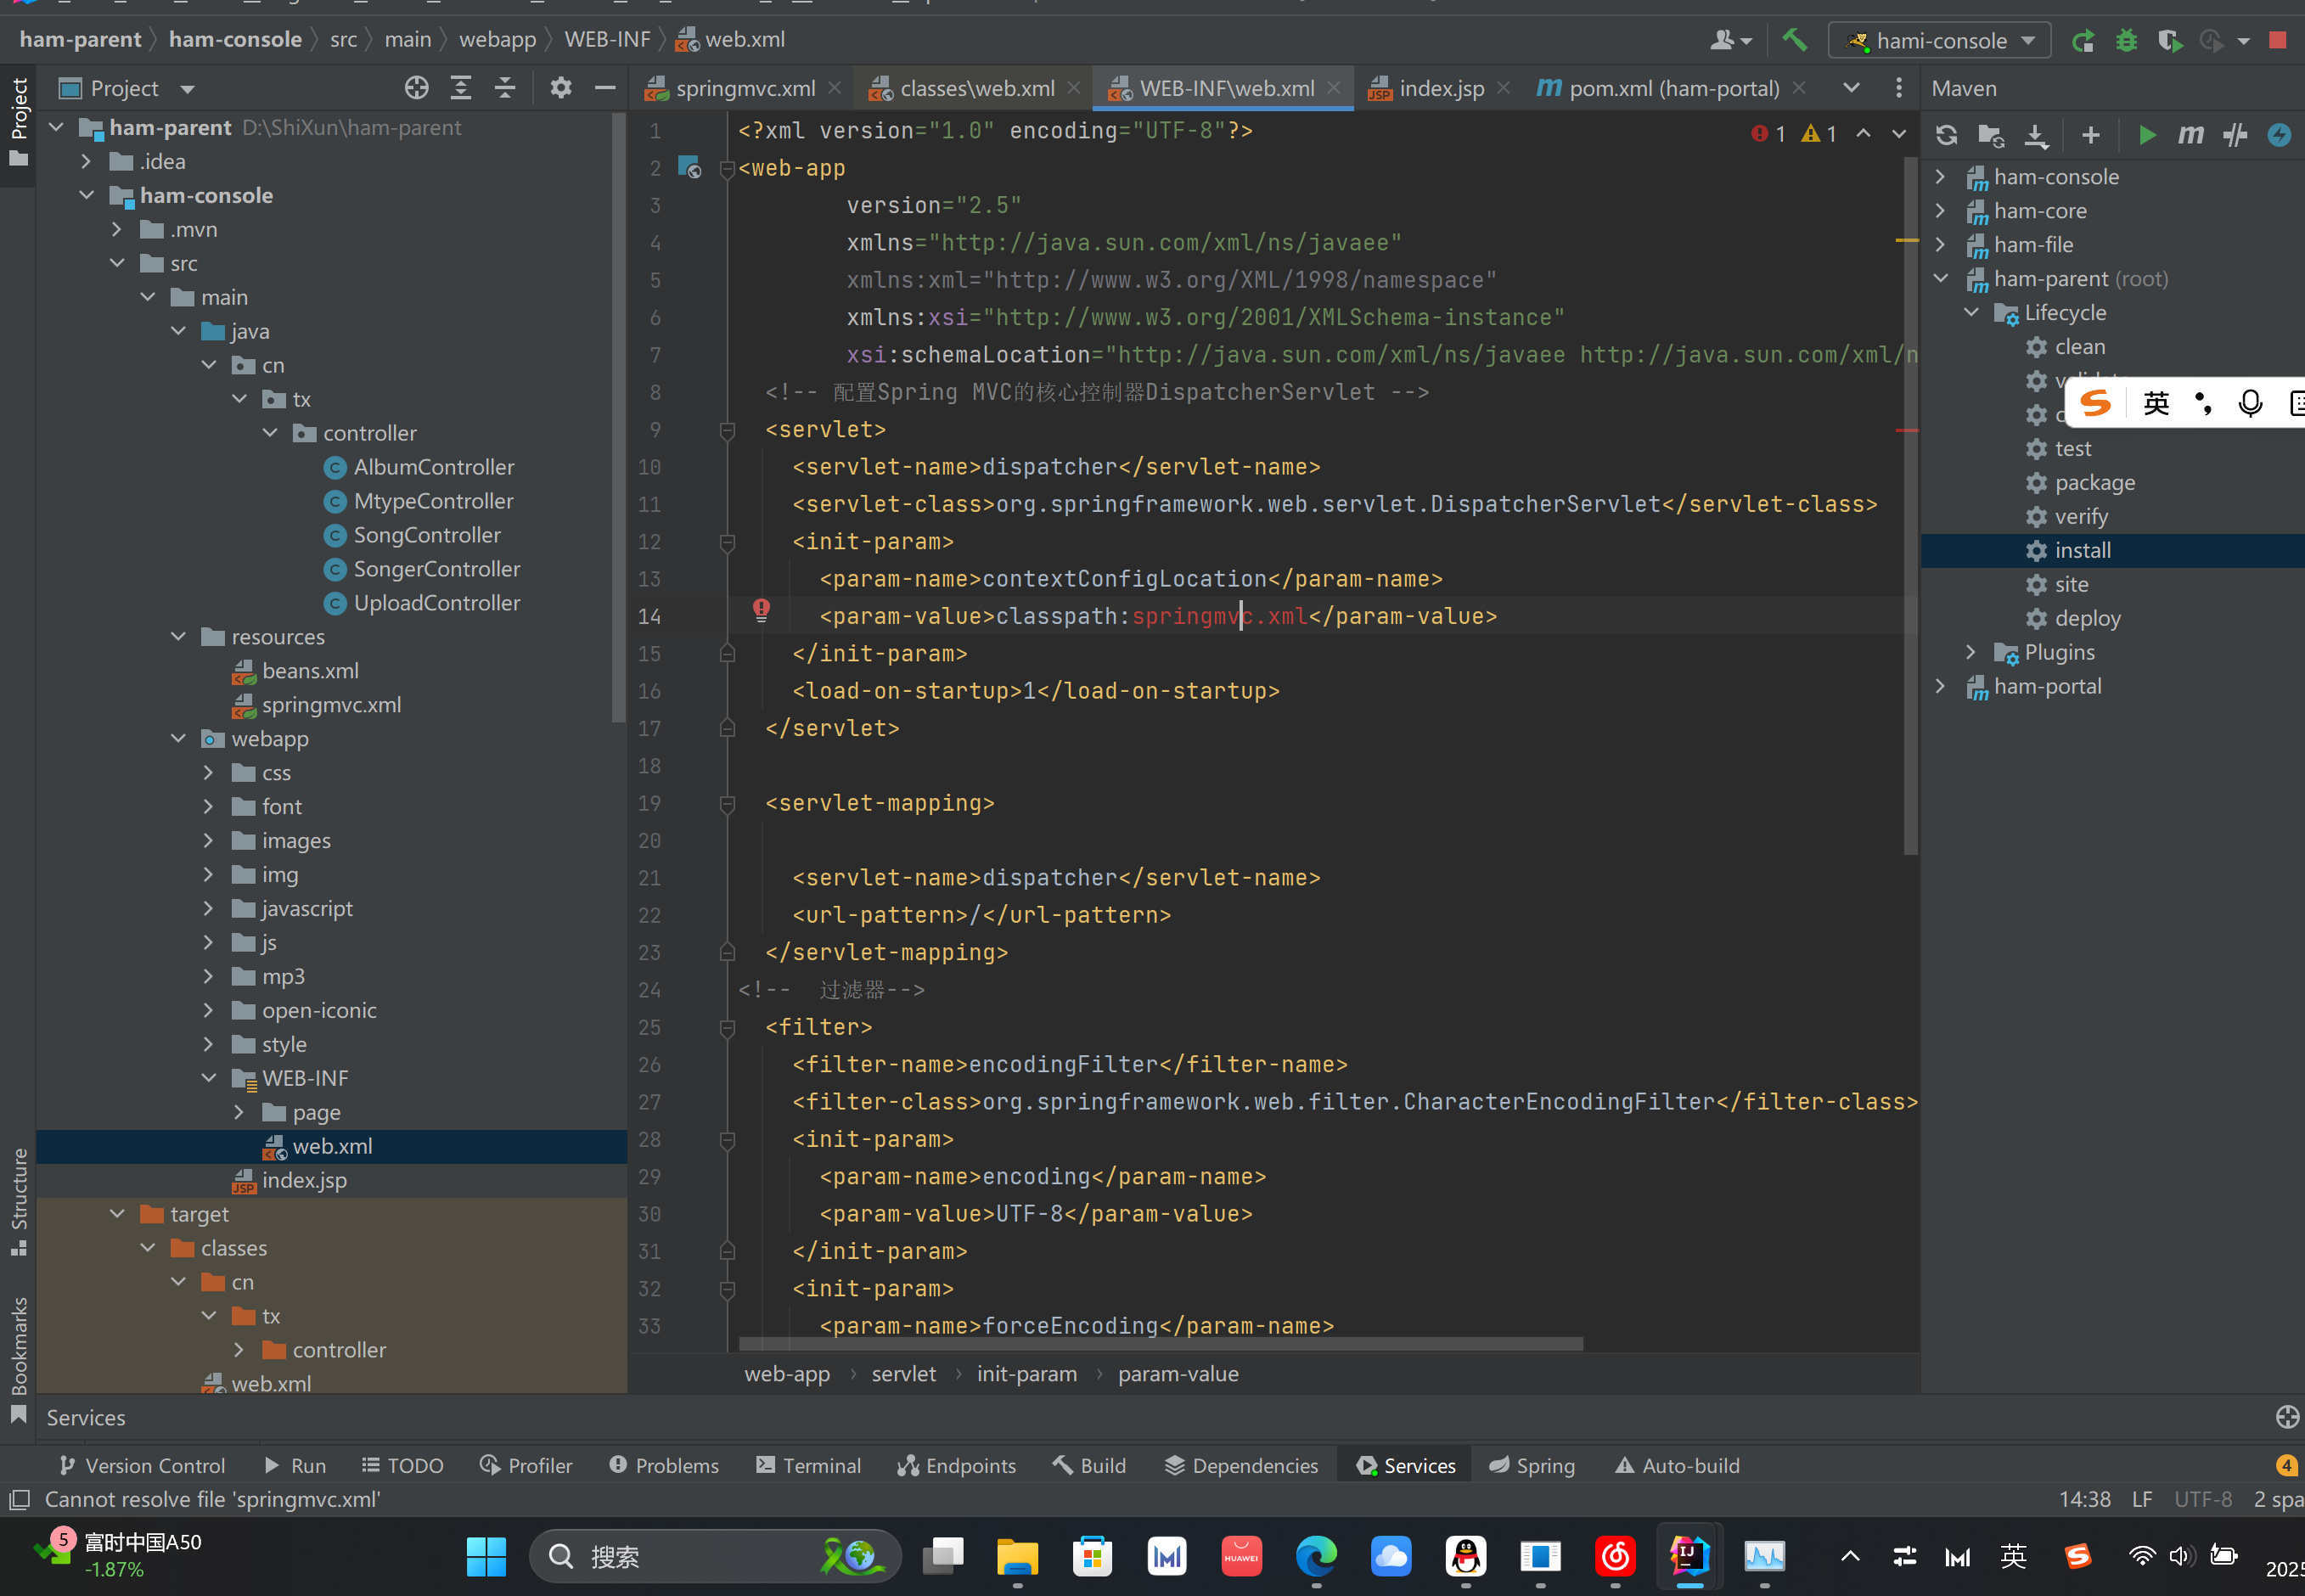Viewport: 2305px width, 1596px height.
Task: Click the Build project hammer icon
Action: [x=1794, y=40]
